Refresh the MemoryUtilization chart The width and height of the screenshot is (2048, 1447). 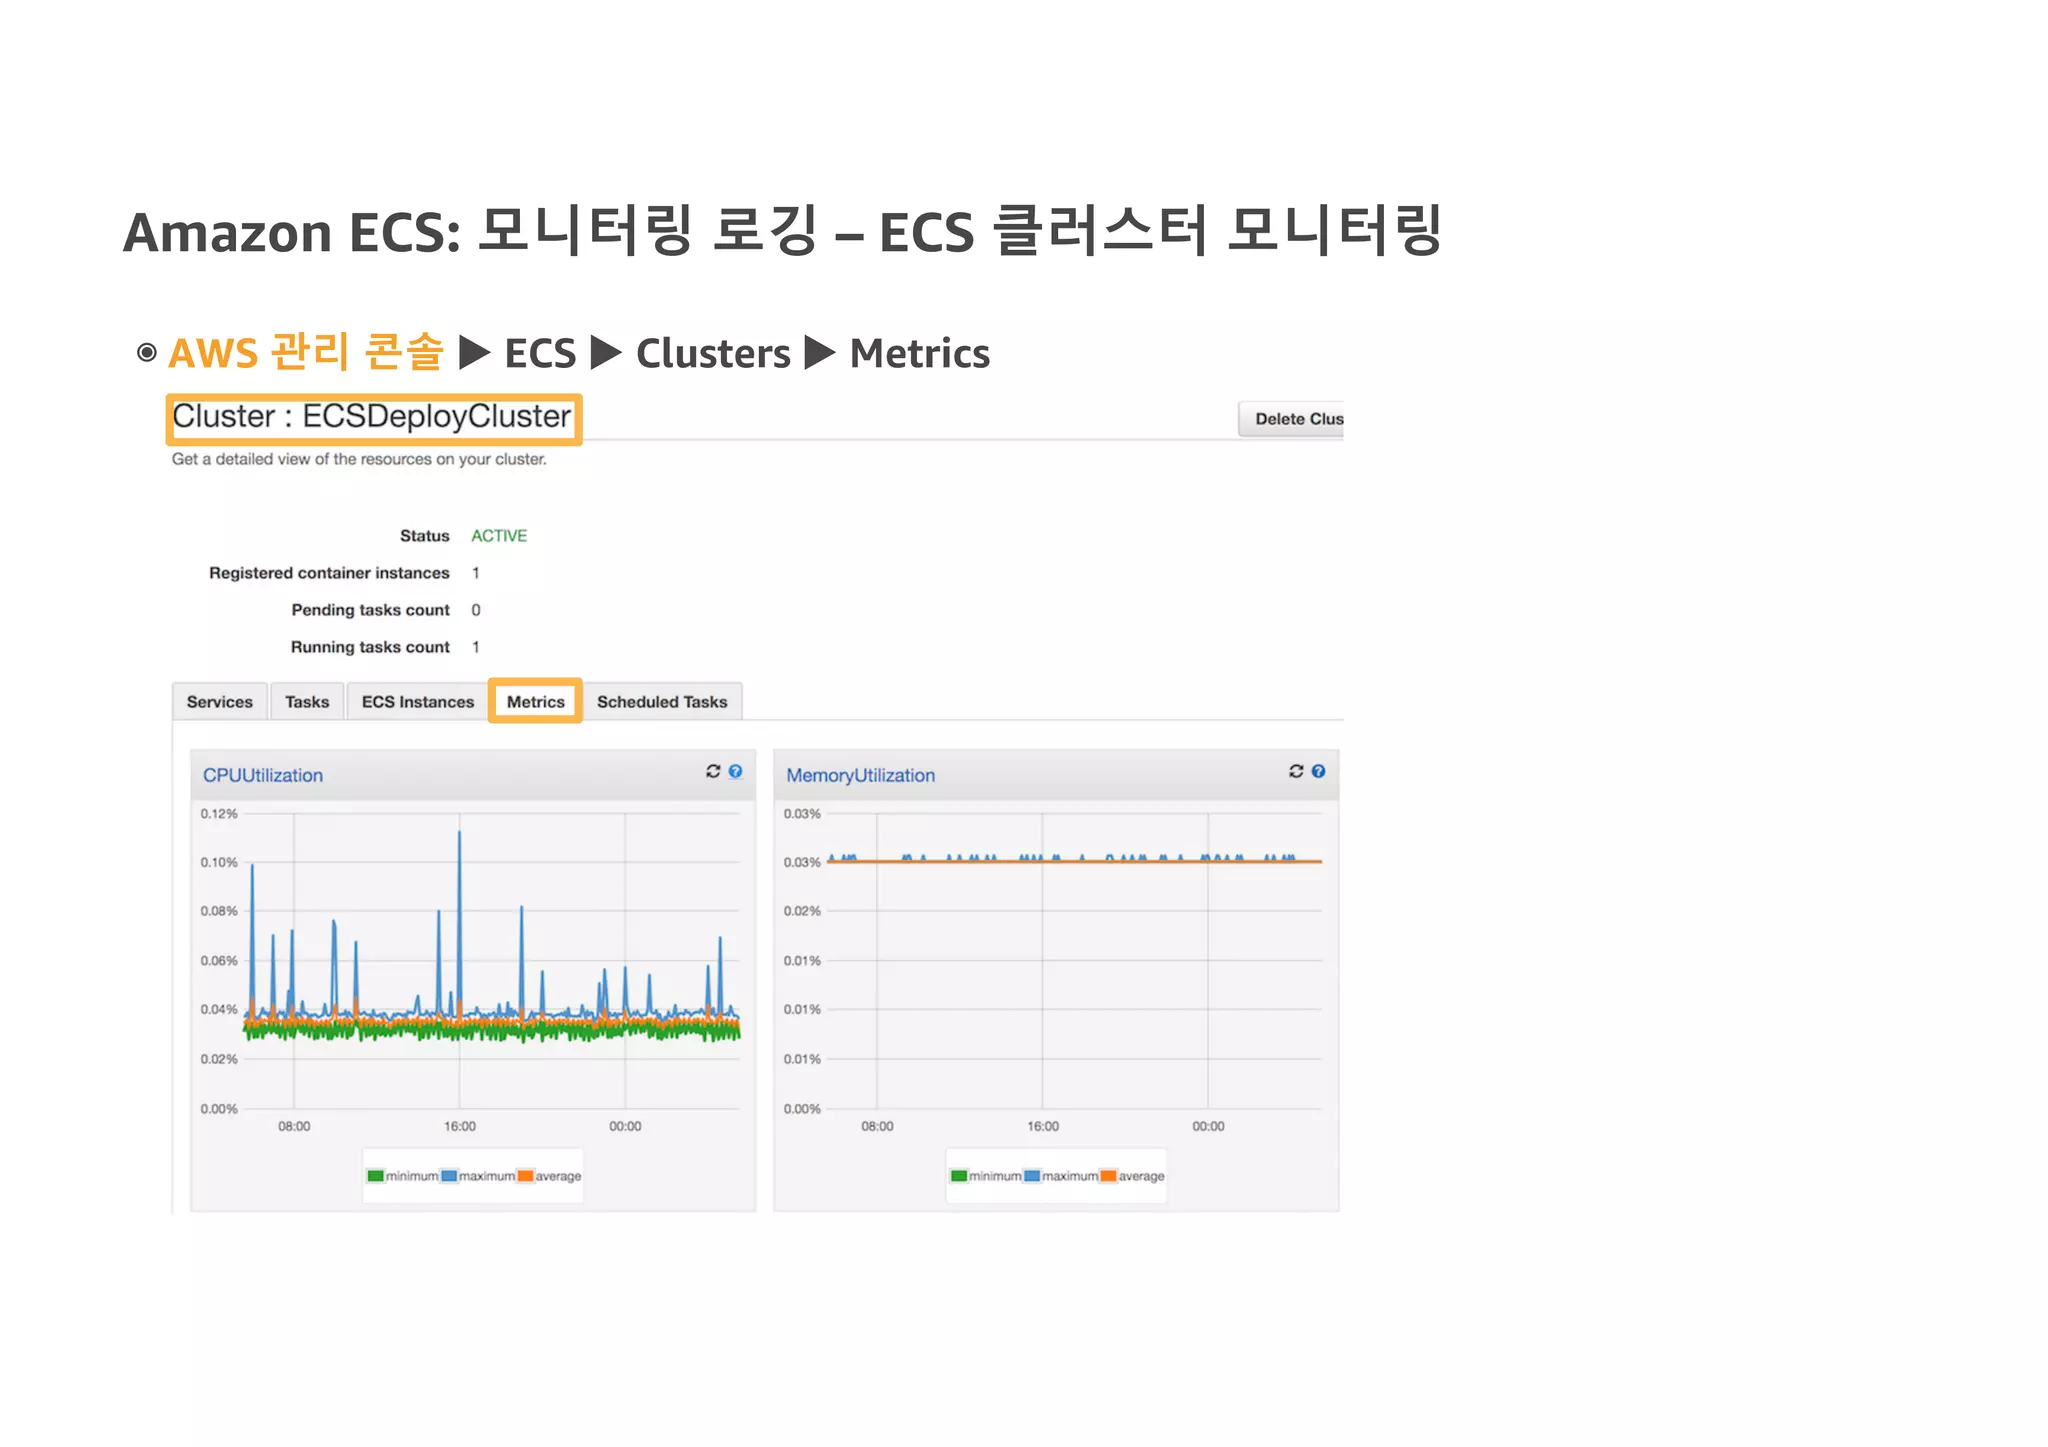tap(1296, 771)
